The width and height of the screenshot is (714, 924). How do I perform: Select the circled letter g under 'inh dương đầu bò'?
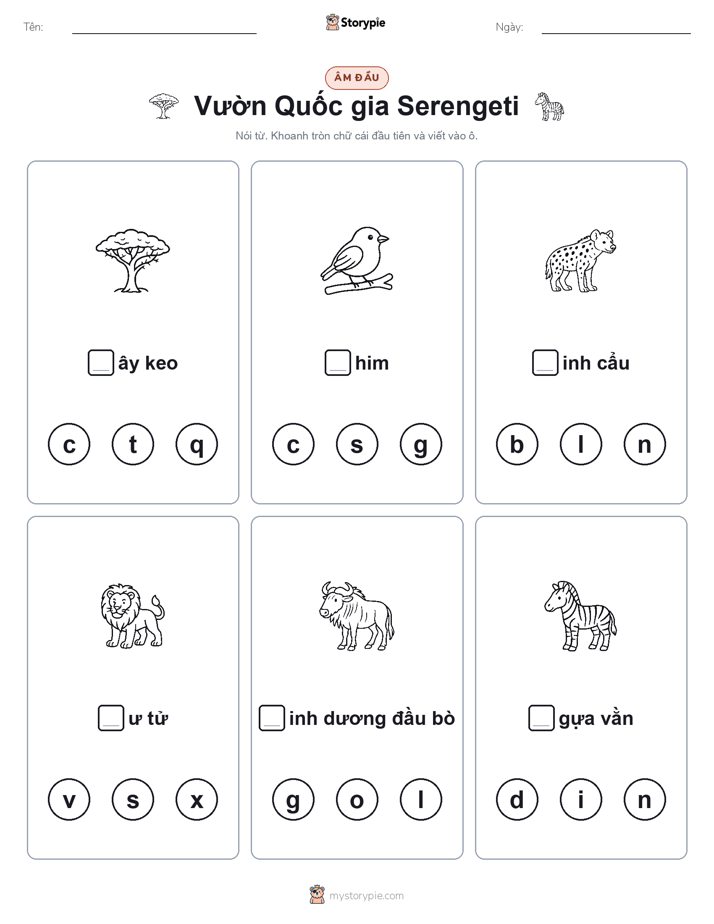[293, 800]
